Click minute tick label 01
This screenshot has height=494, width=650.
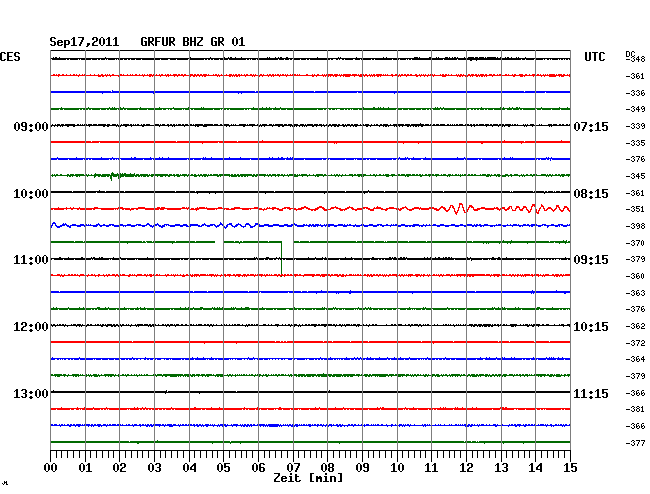[x=85, y=468]
